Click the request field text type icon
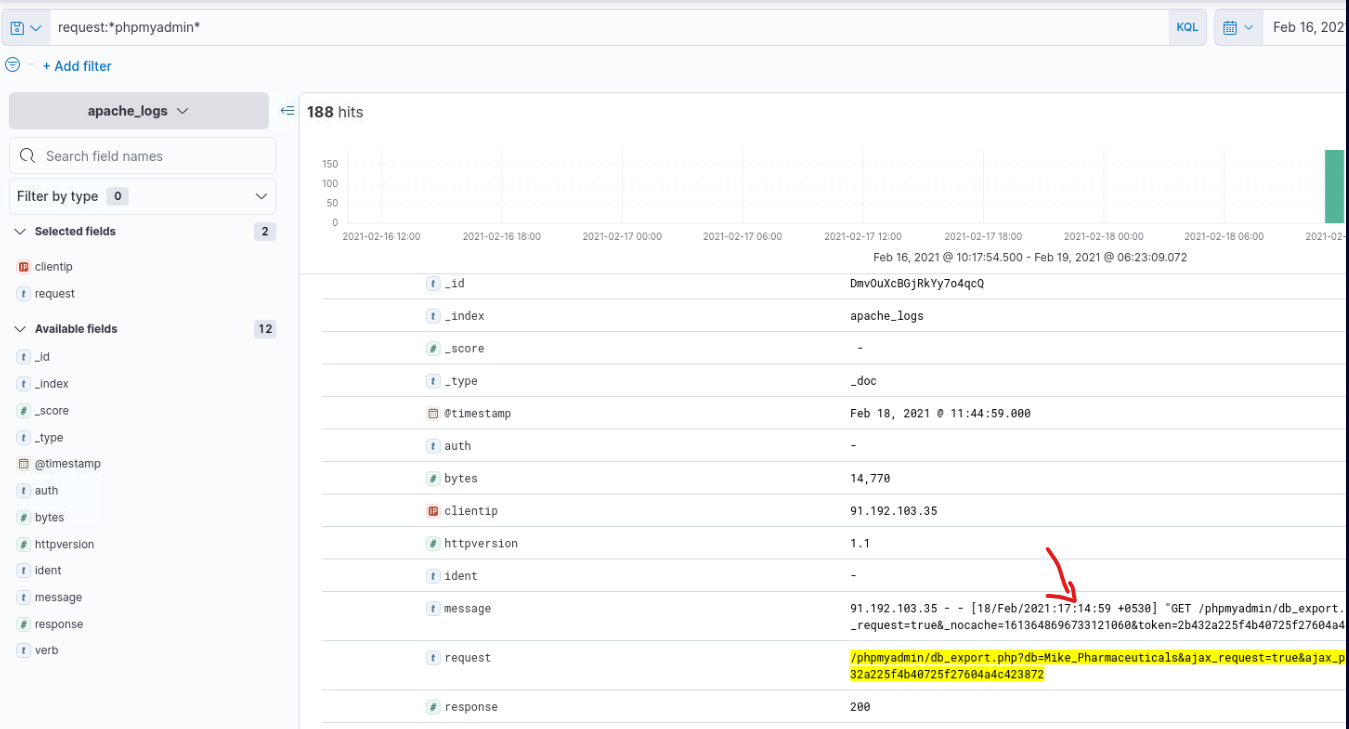 tap(24, 294)
